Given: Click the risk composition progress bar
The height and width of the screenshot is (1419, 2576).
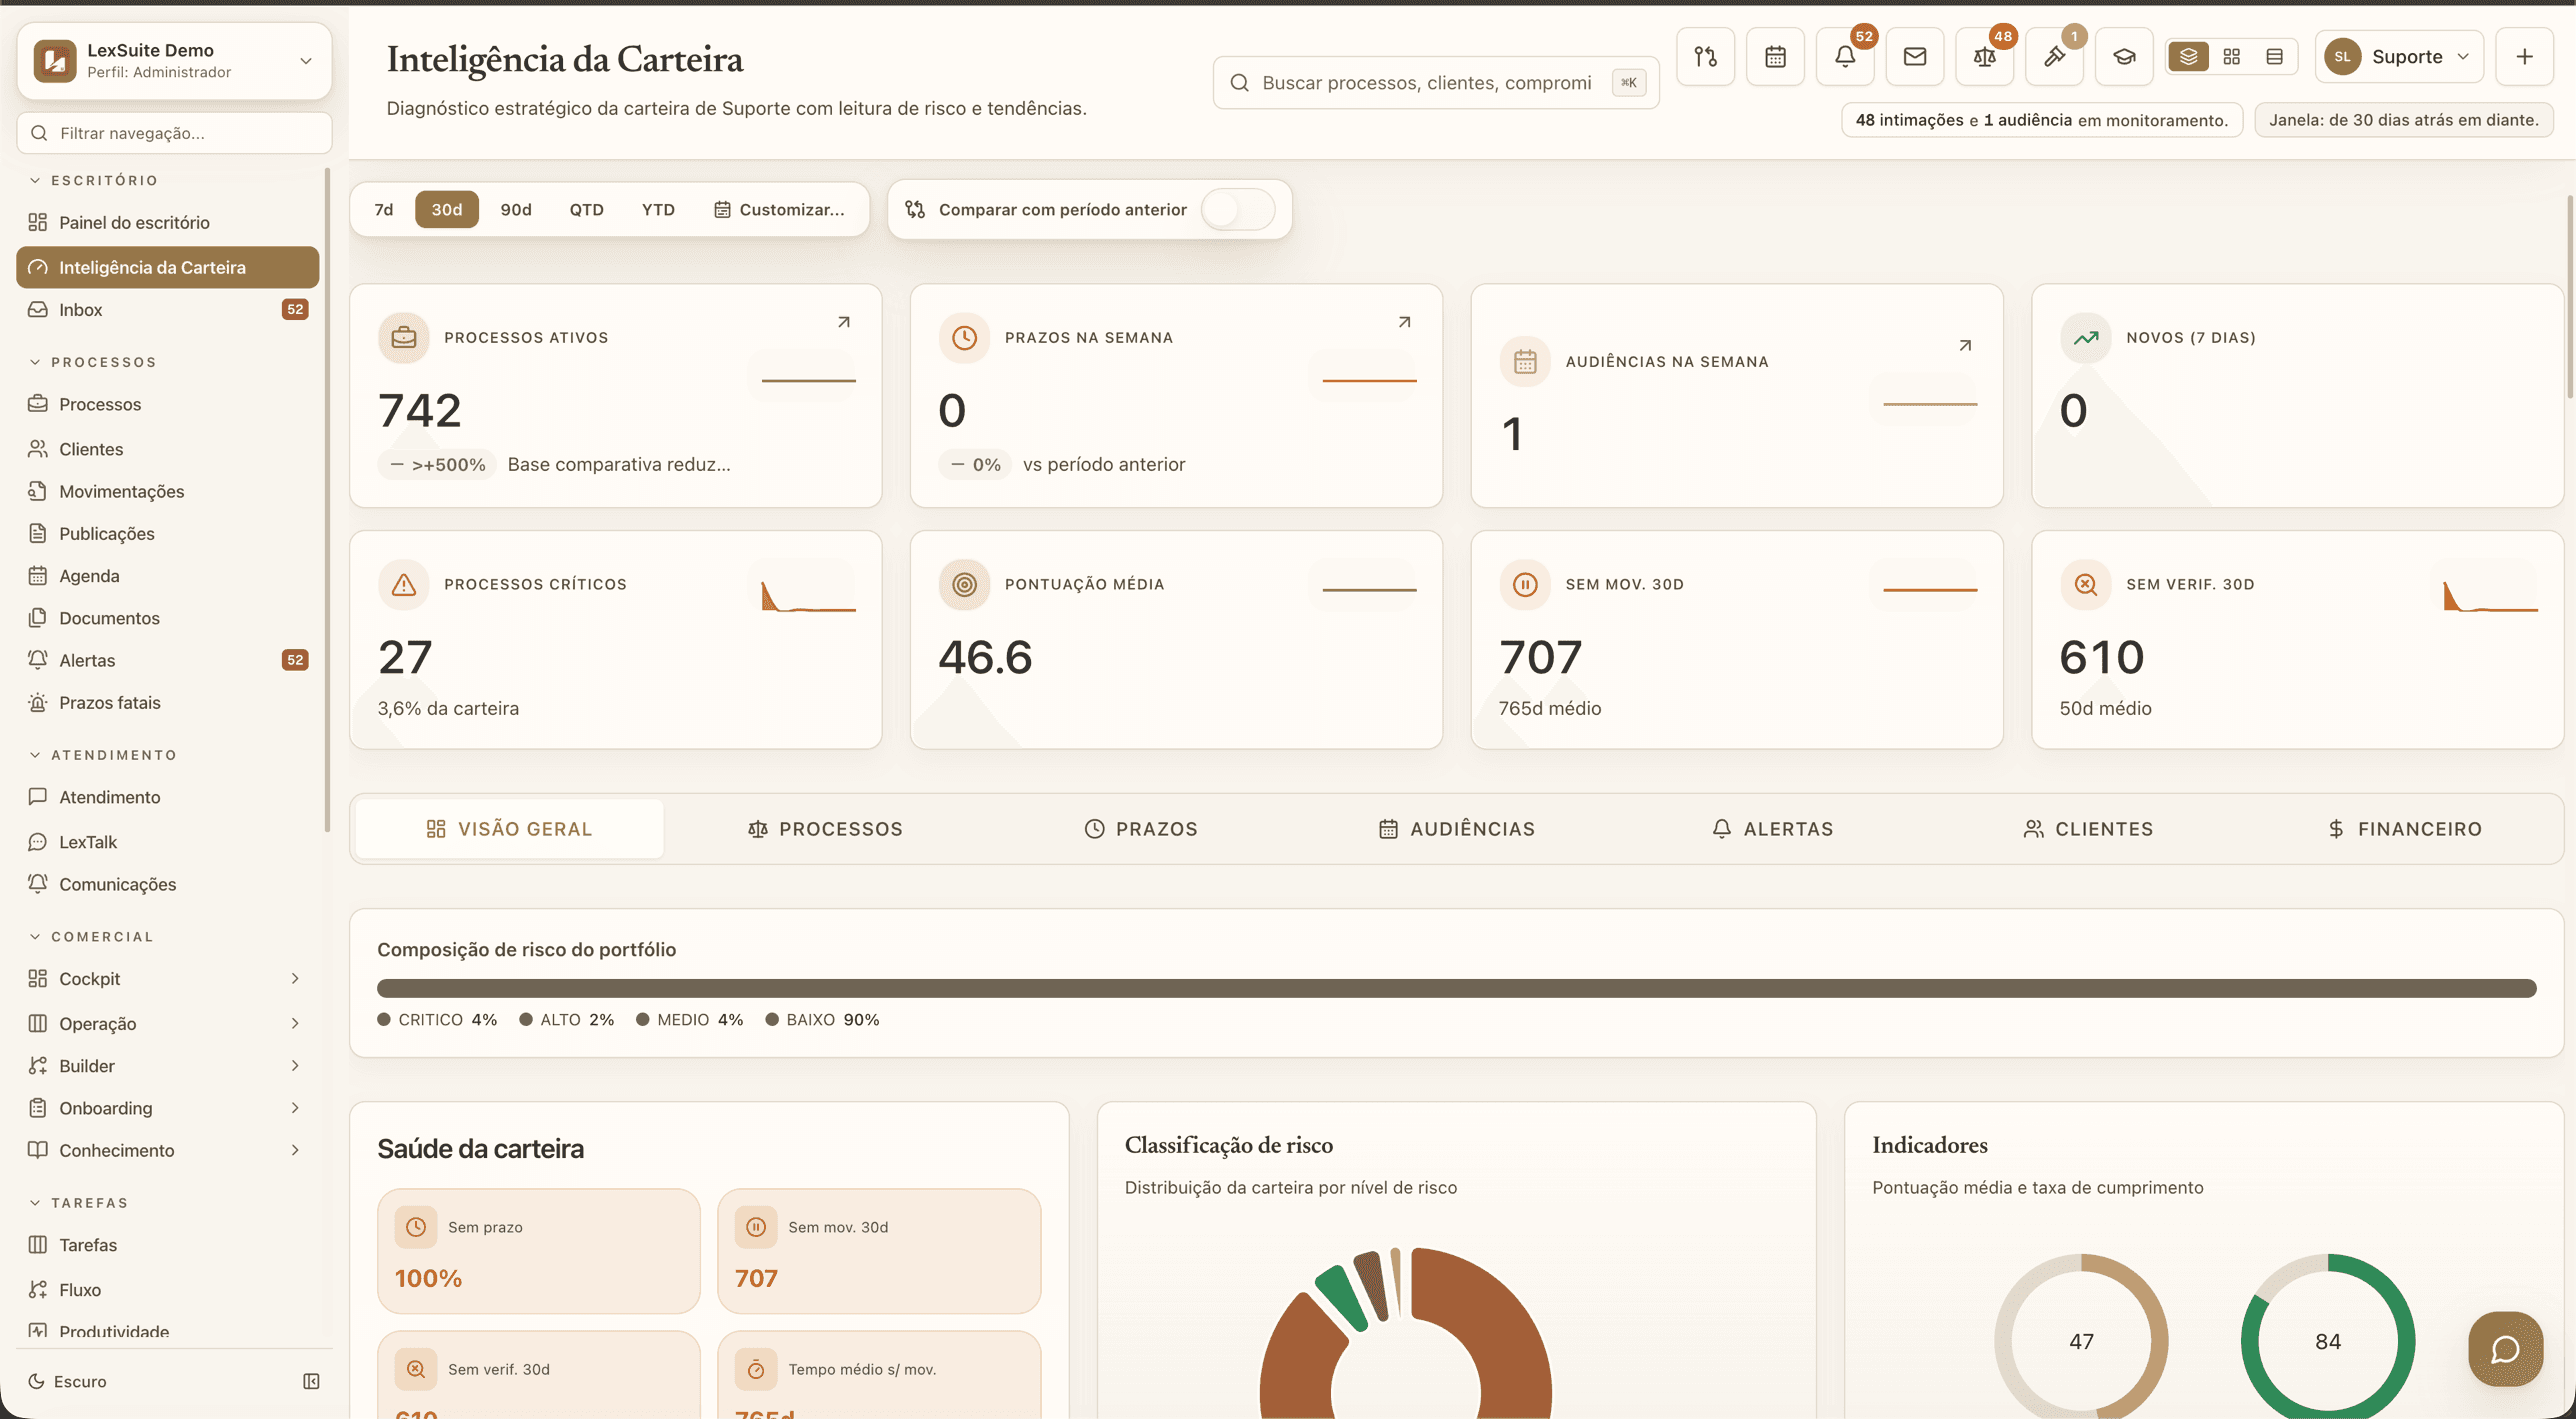Looking at the screenshot, I should [x=1456, y=988].
